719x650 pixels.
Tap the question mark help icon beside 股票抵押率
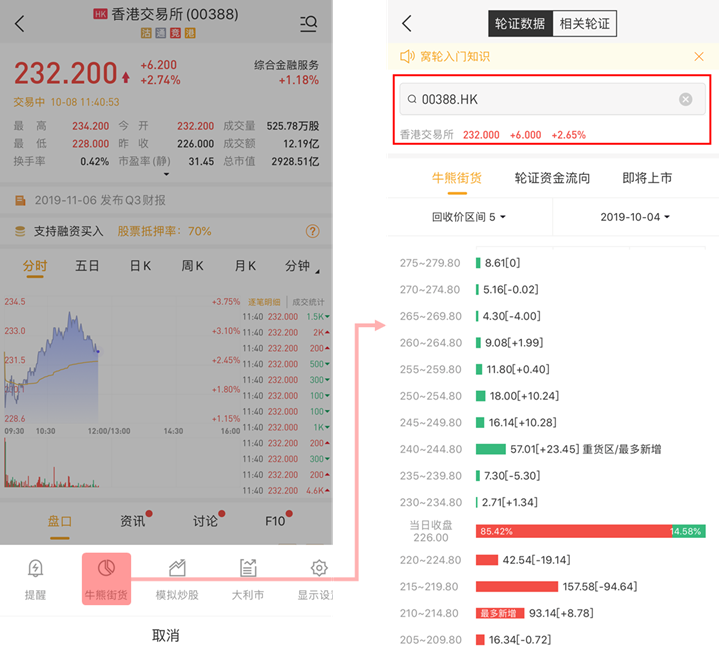point(312,231)
